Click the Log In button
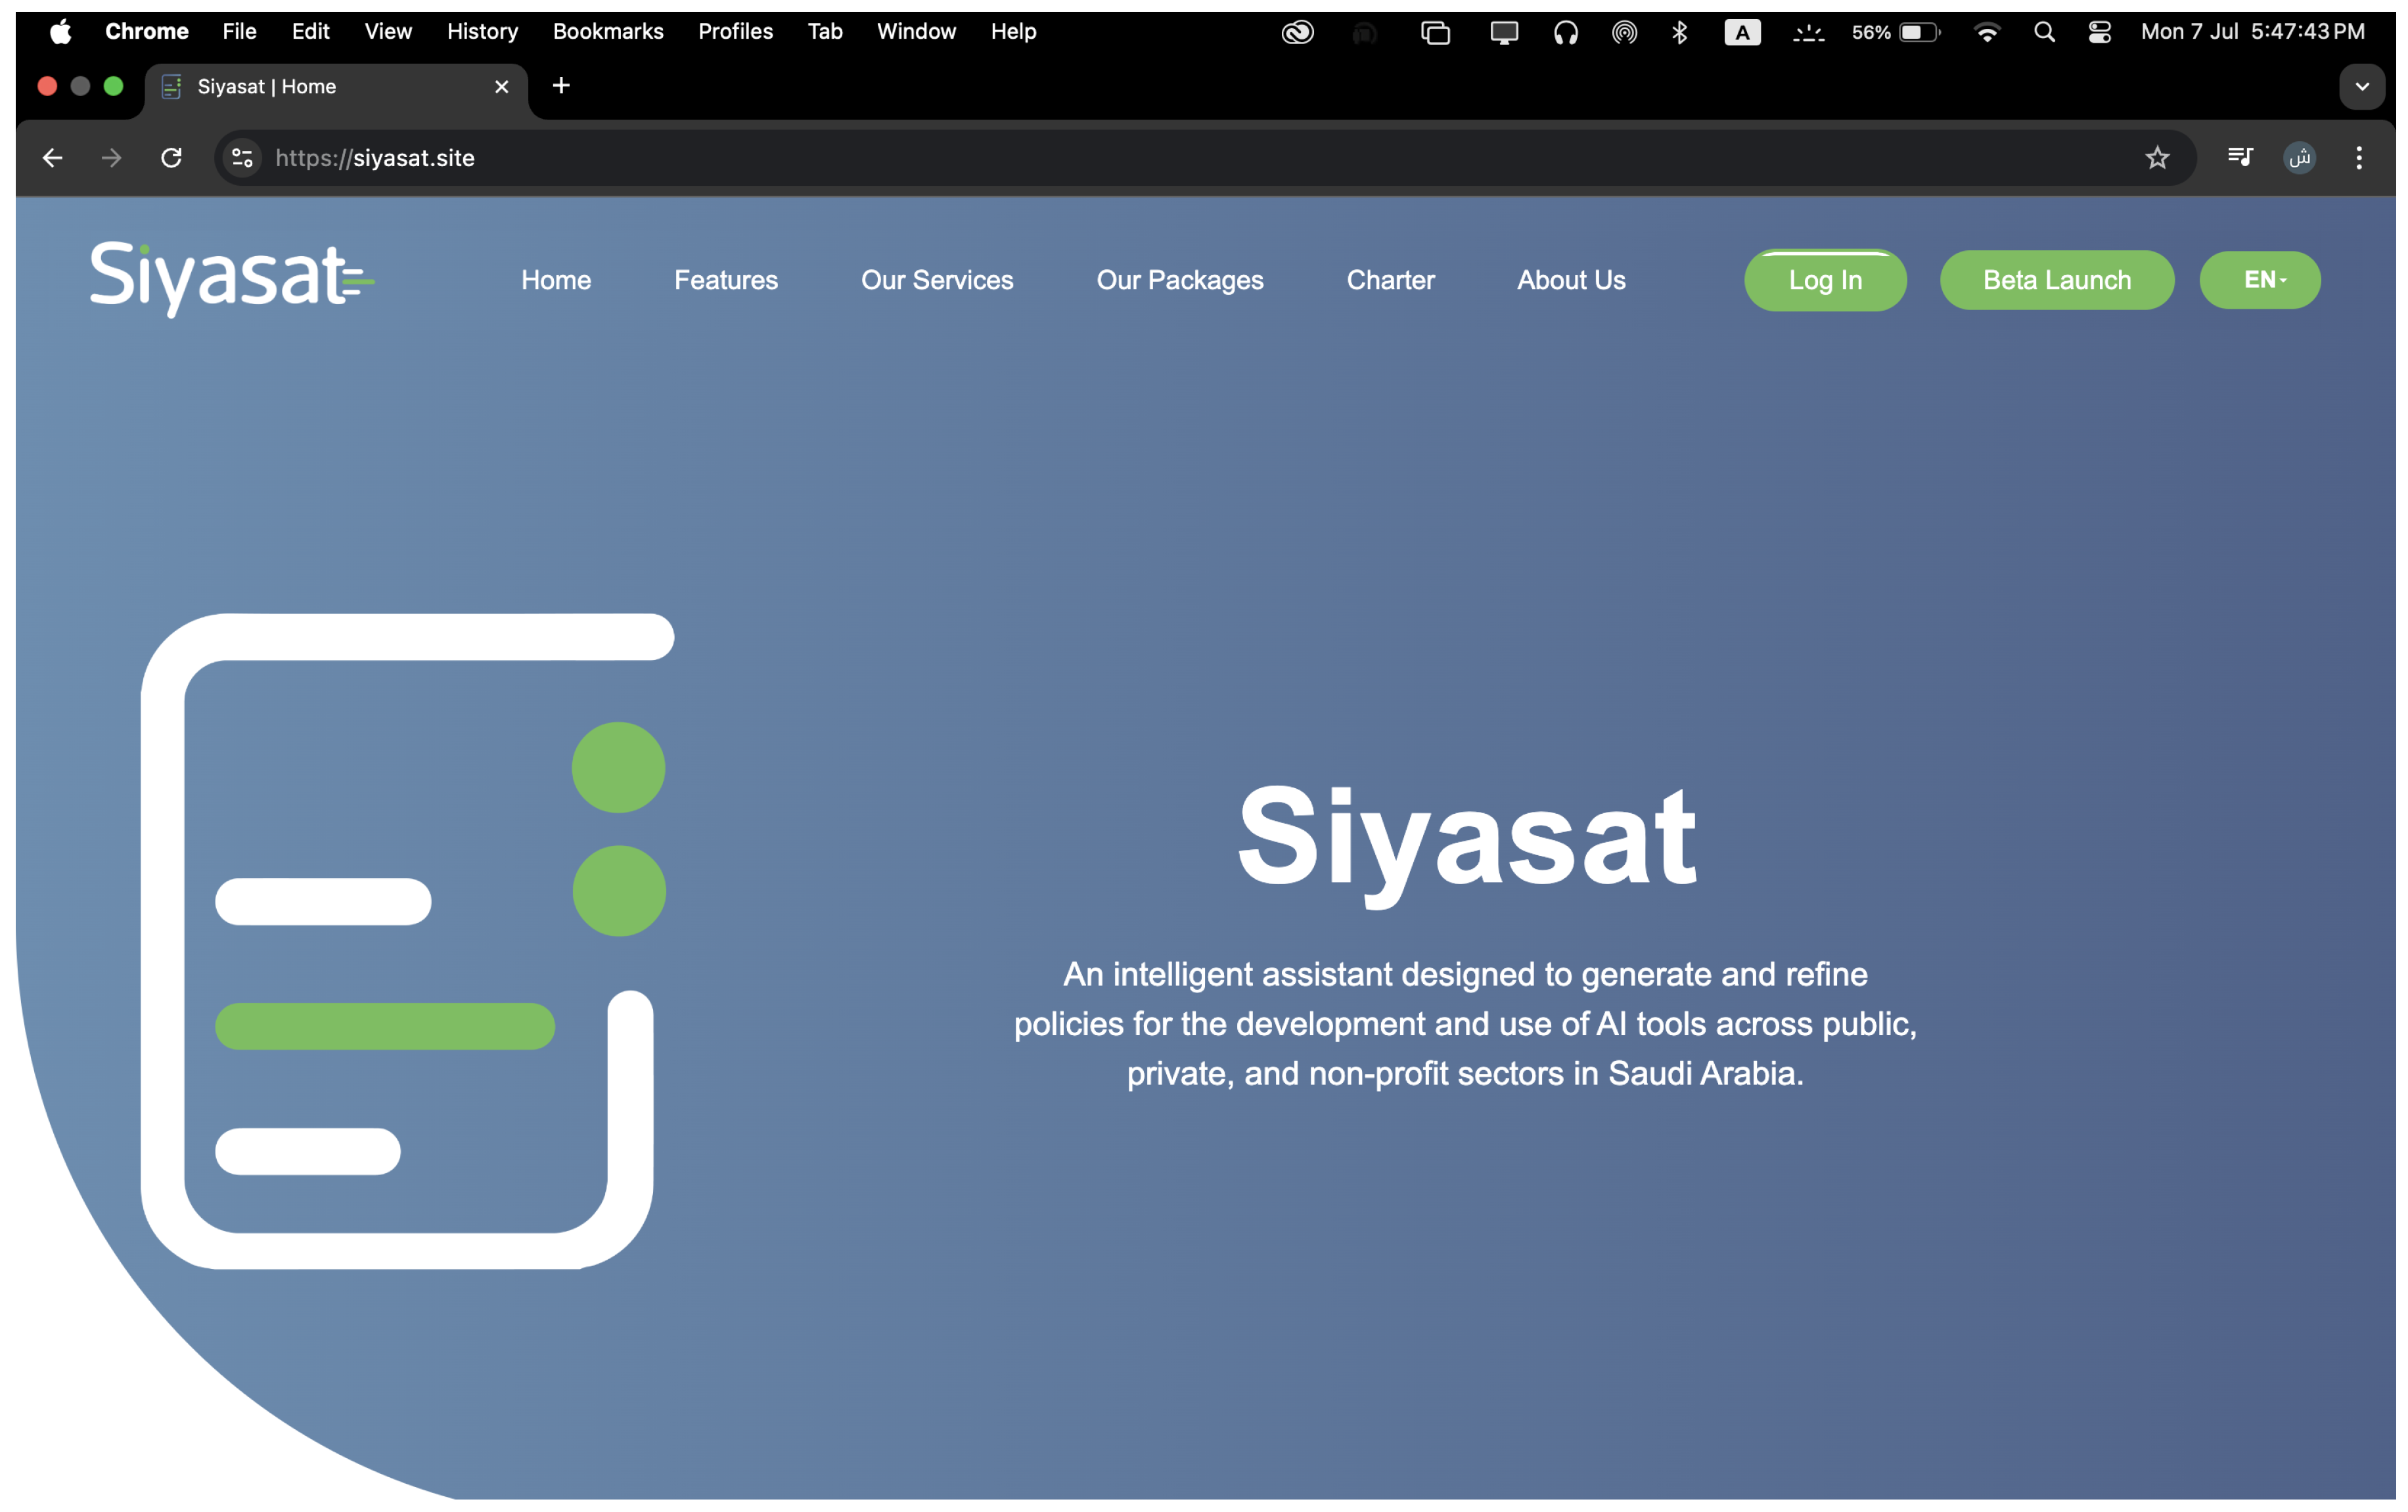This screenshot has width=2408, height=1512. click(x=1825, y=281)
